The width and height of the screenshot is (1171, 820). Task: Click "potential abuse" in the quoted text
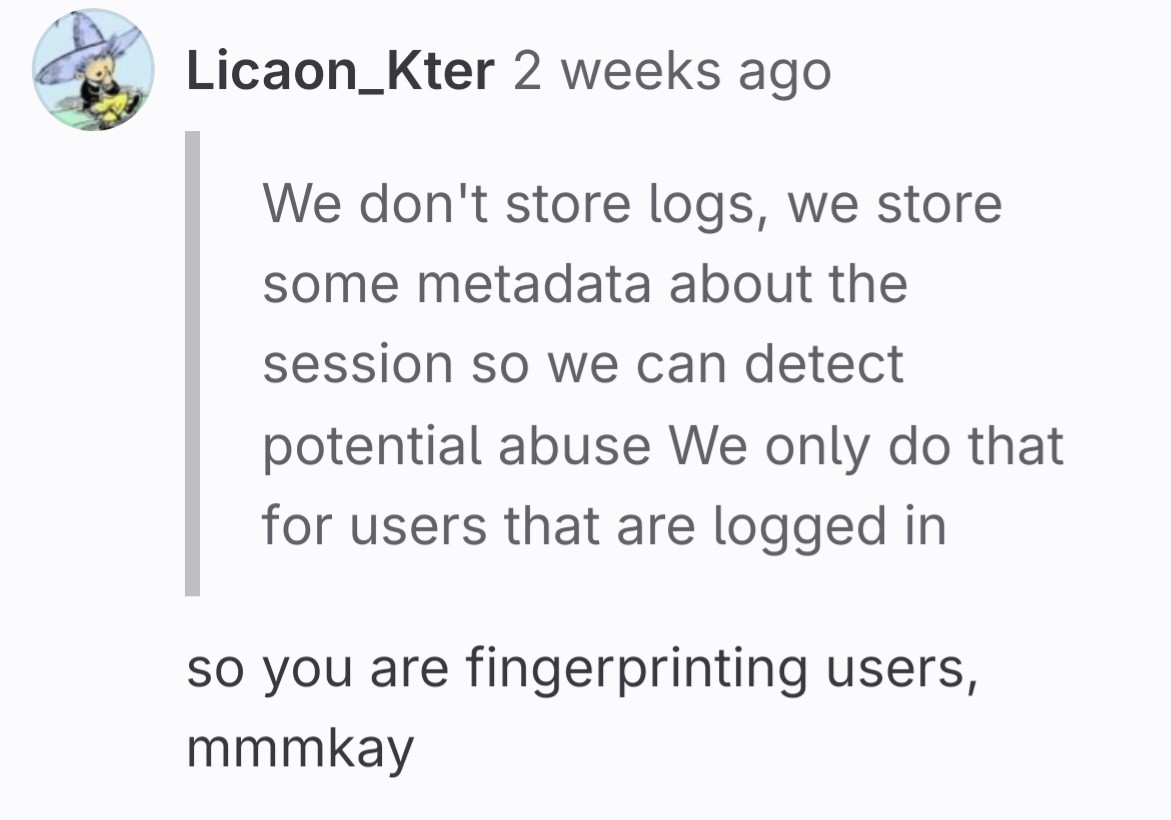click(456, 444)
